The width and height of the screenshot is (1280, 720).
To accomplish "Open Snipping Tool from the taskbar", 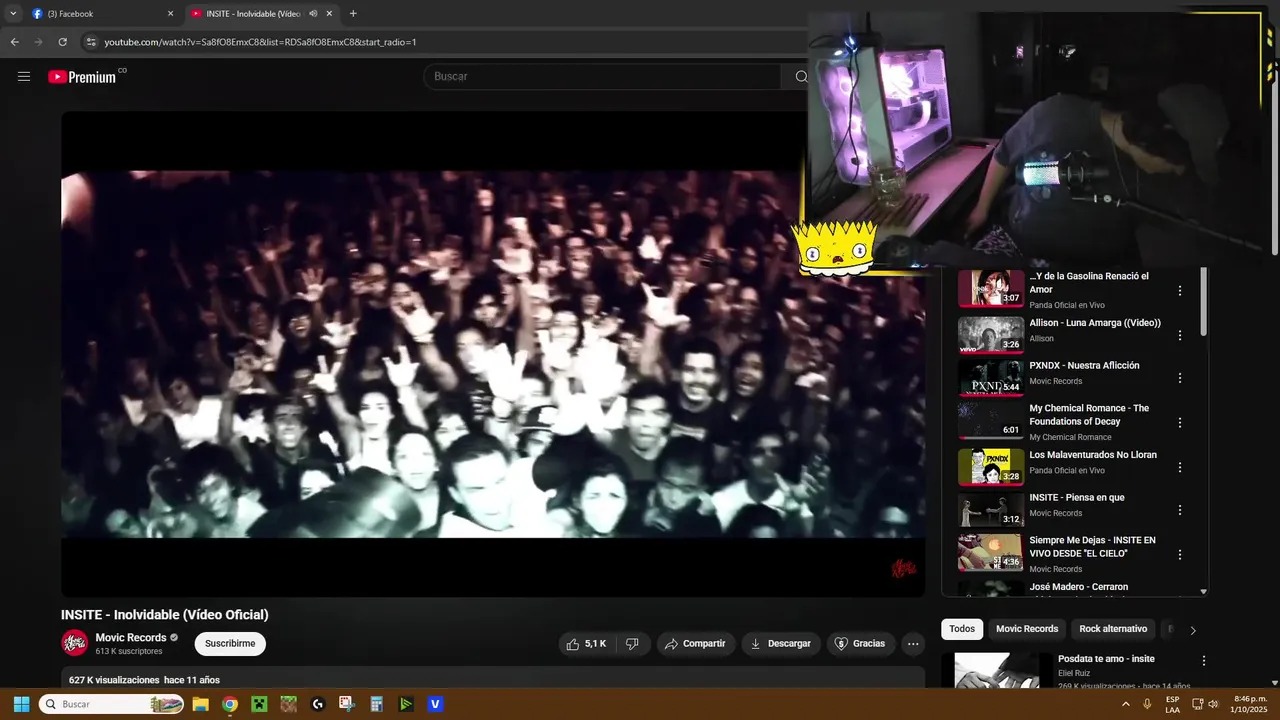I will tap(347, 704).
